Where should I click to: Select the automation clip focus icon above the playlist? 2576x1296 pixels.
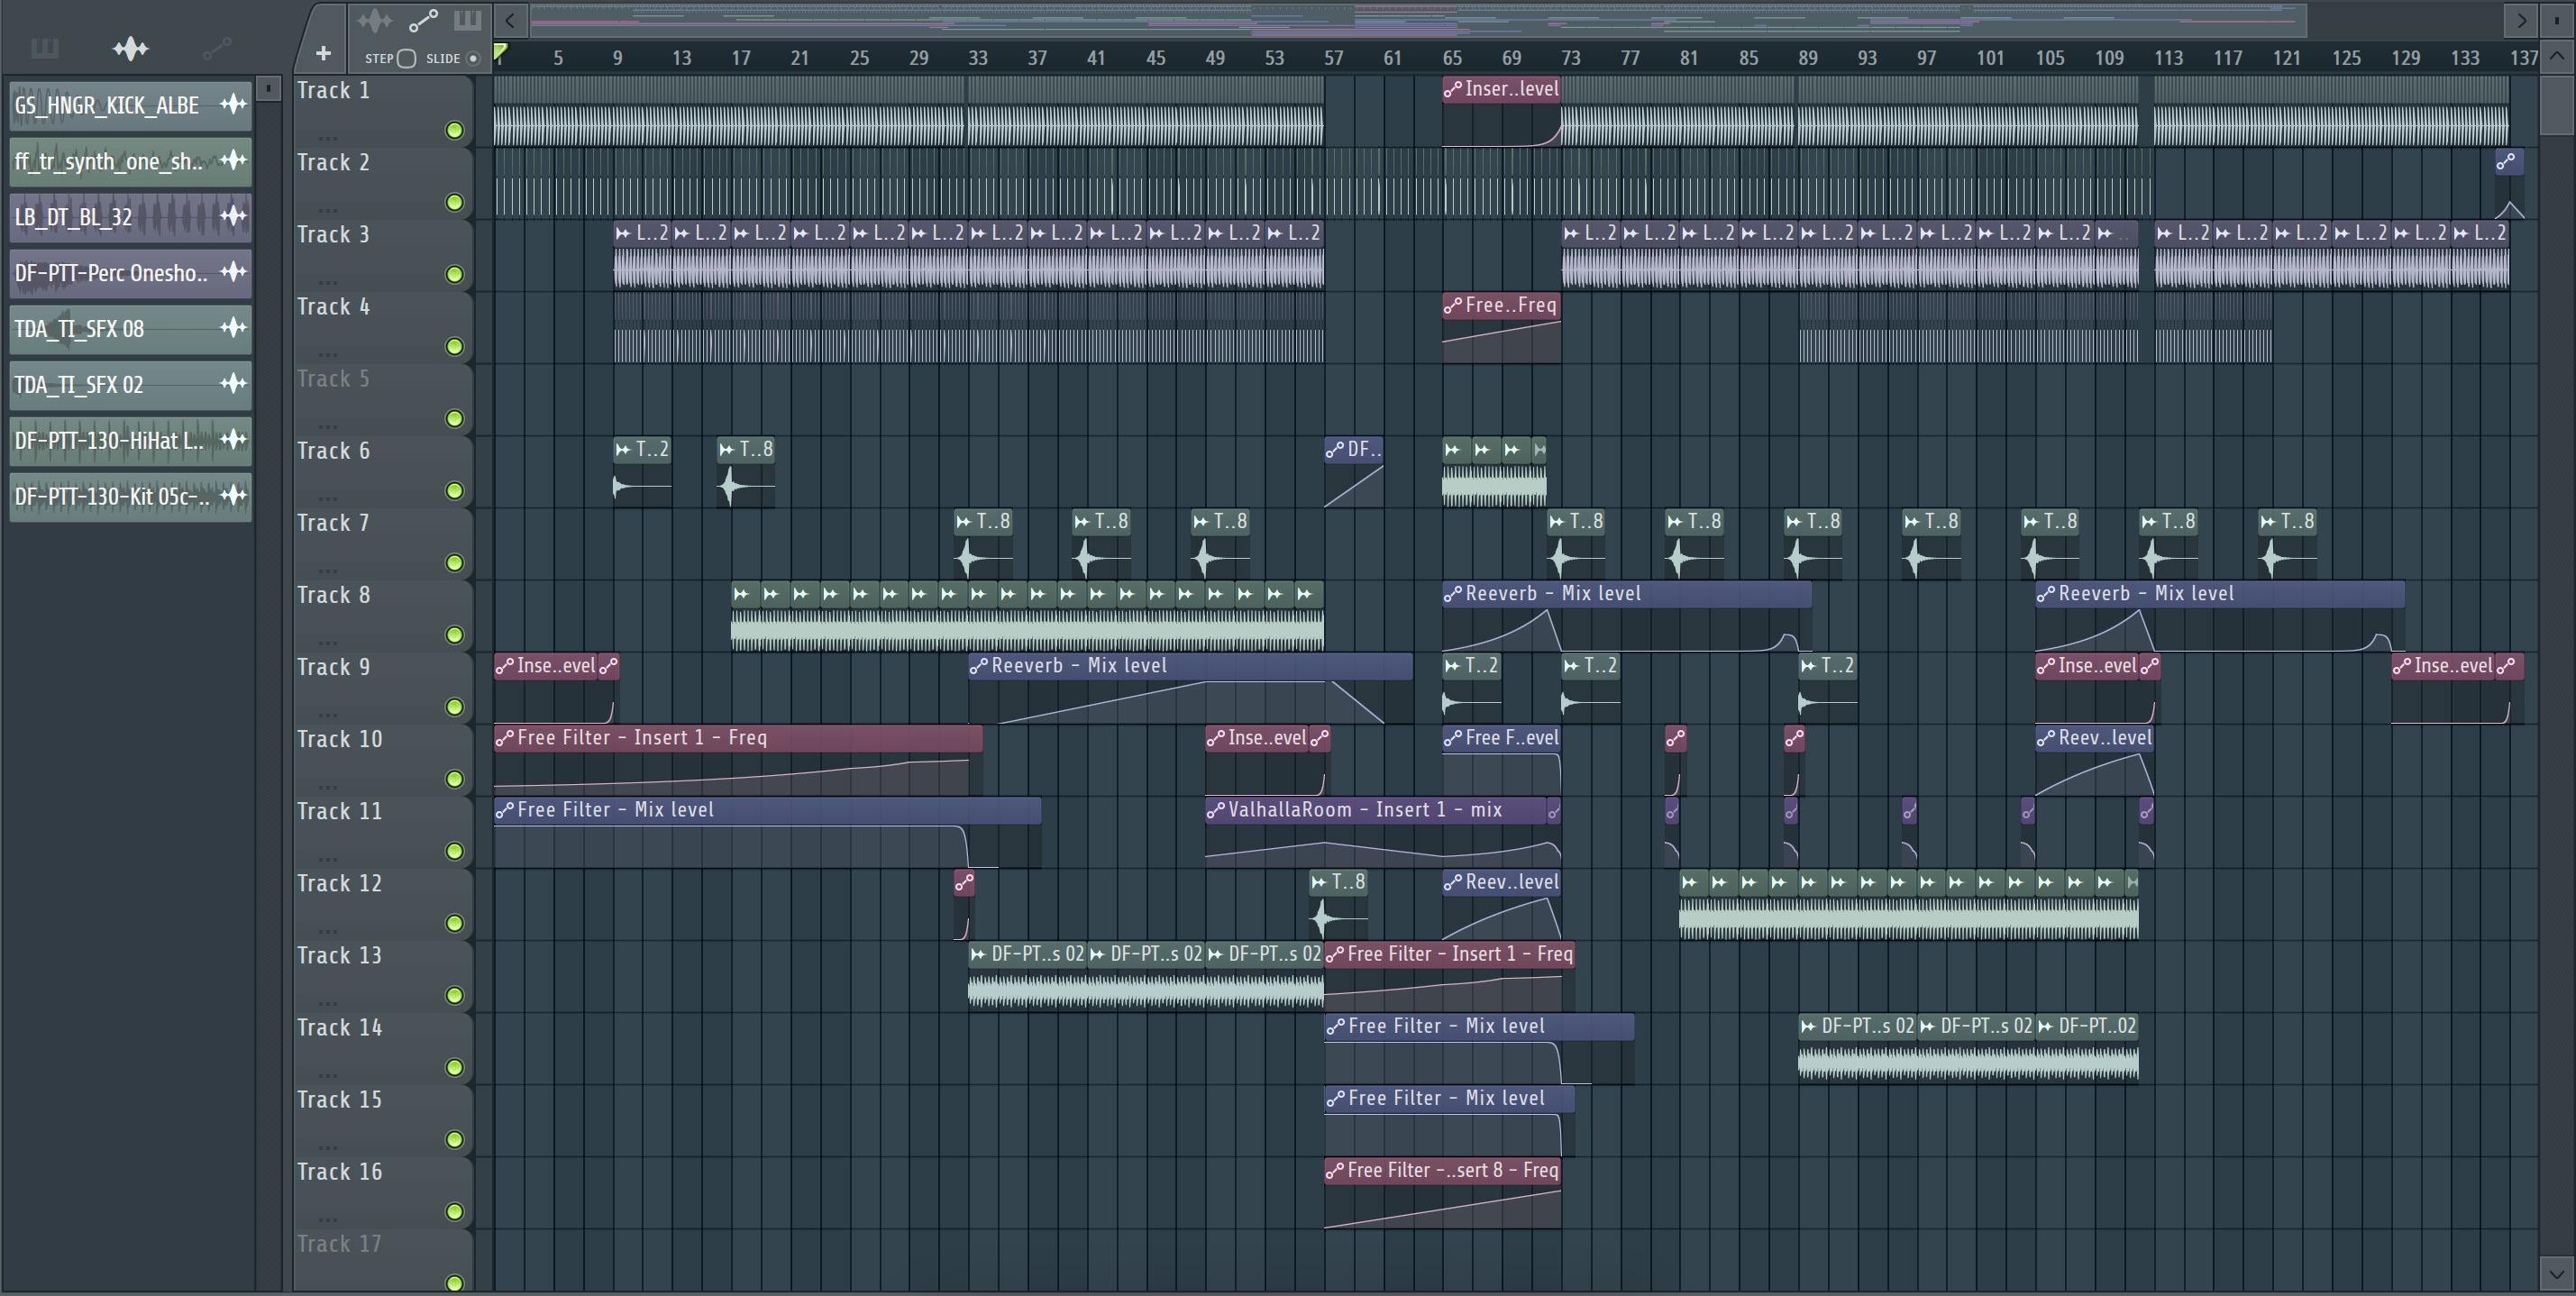pyautogui.click(x=423, y=20)
